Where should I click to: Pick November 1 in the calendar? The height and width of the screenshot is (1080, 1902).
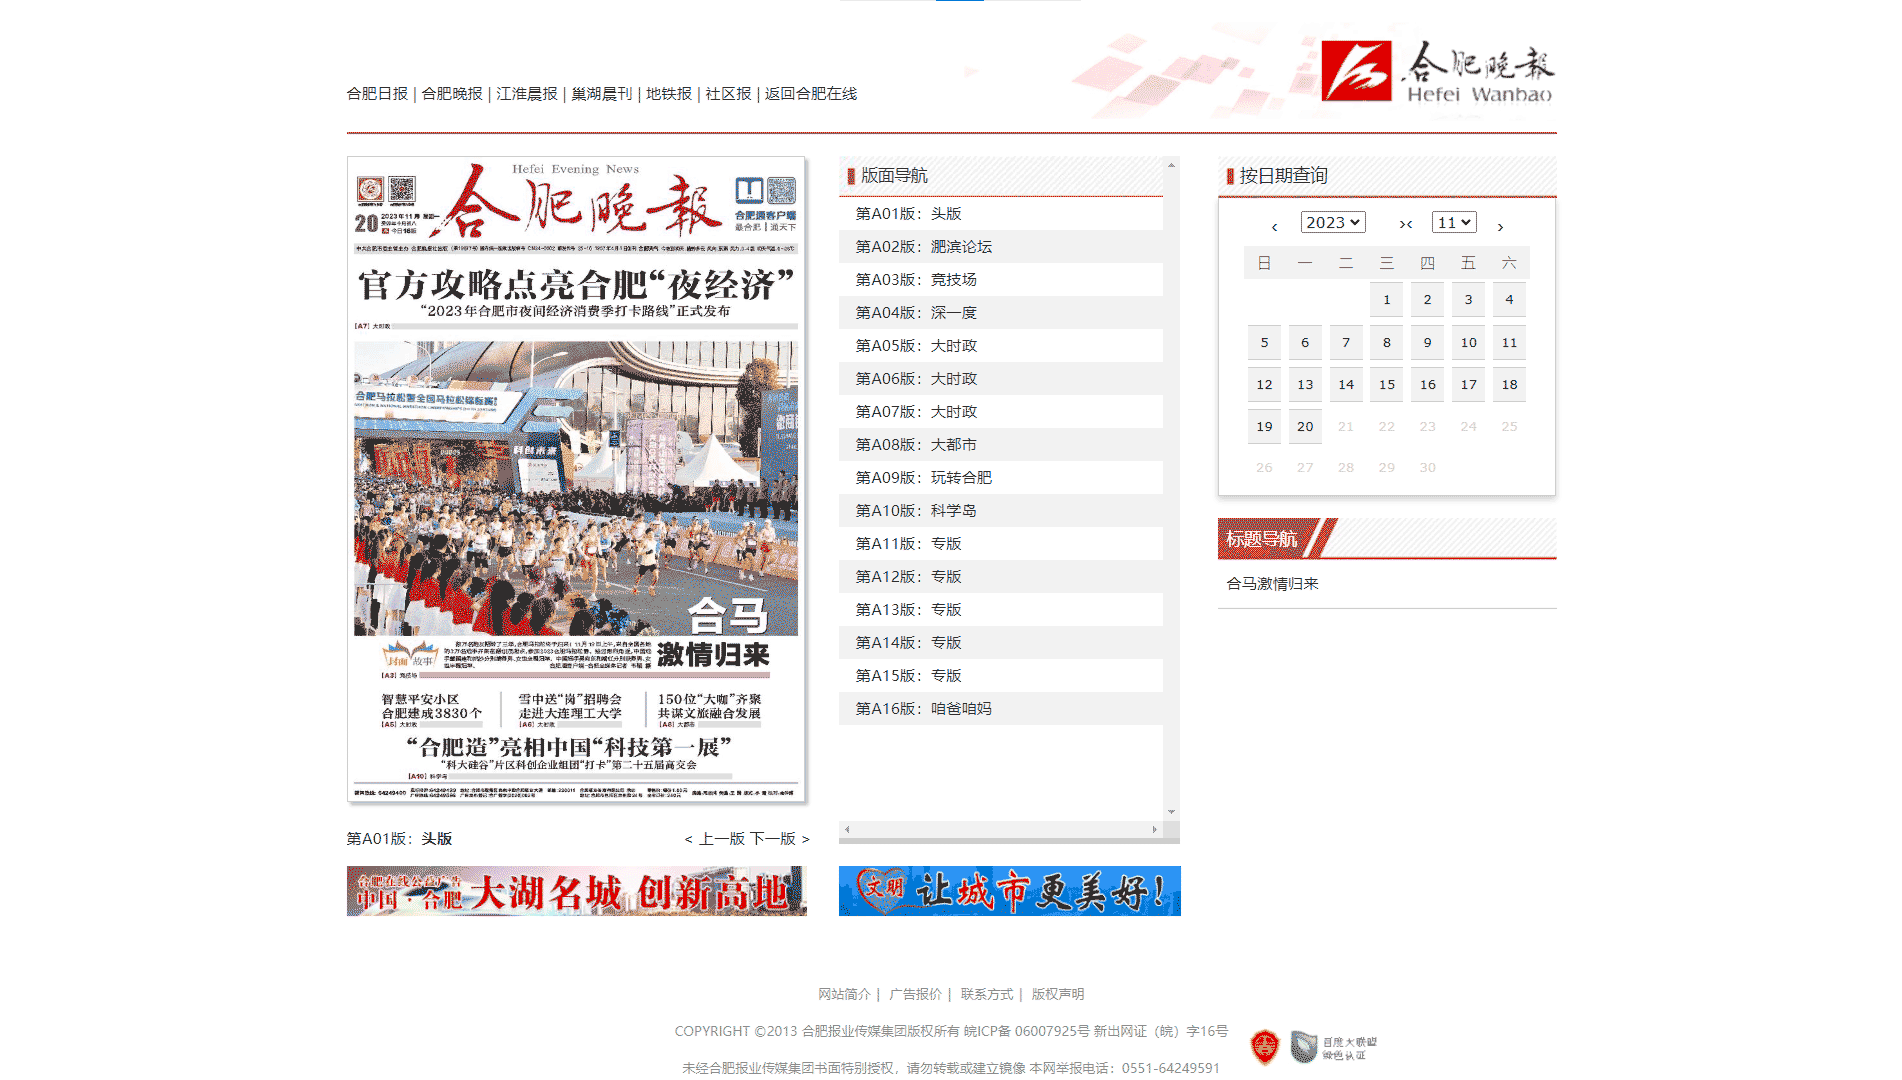point(1387,300)
